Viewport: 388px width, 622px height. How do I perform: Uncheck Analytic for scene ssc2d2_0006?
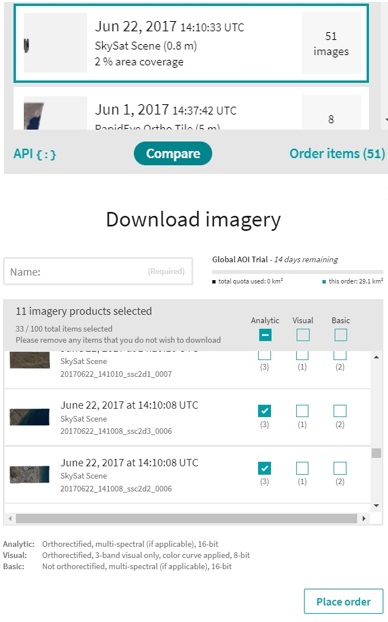[265, 468]
